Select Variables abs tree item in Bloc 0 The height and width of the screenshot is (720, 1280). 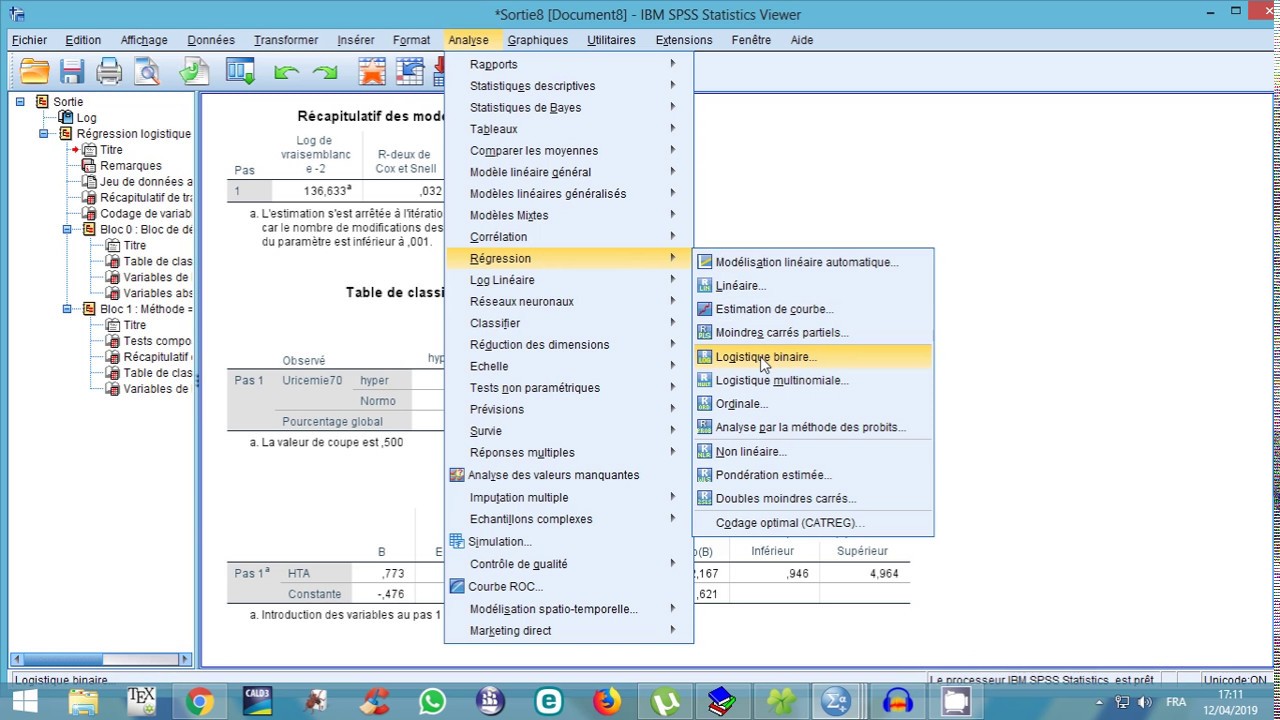click(156, 294)
